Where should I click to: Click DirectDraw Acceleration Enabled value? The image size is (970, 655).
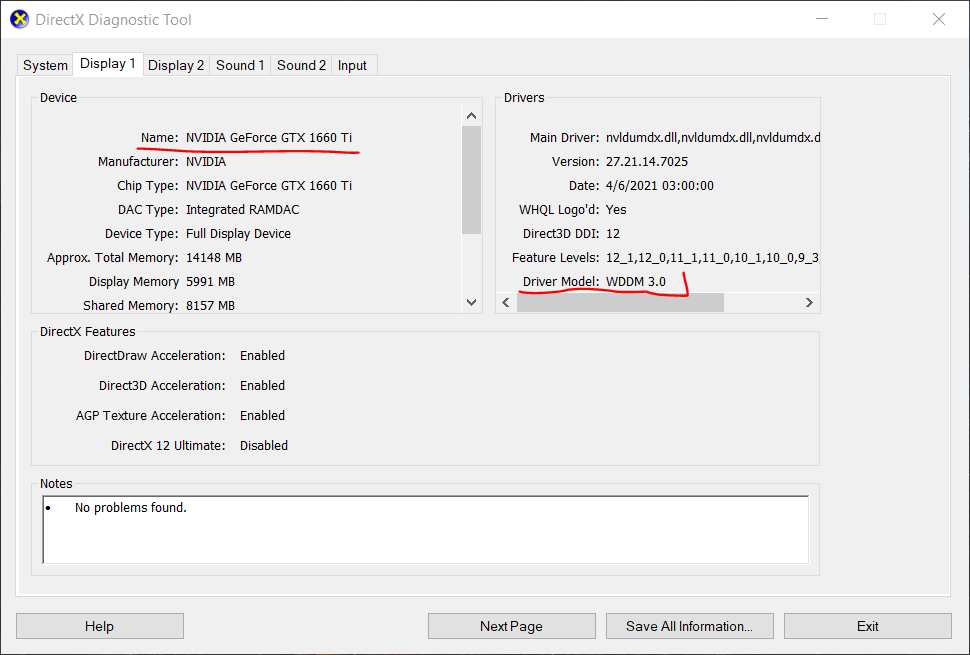tap(262, 356)
